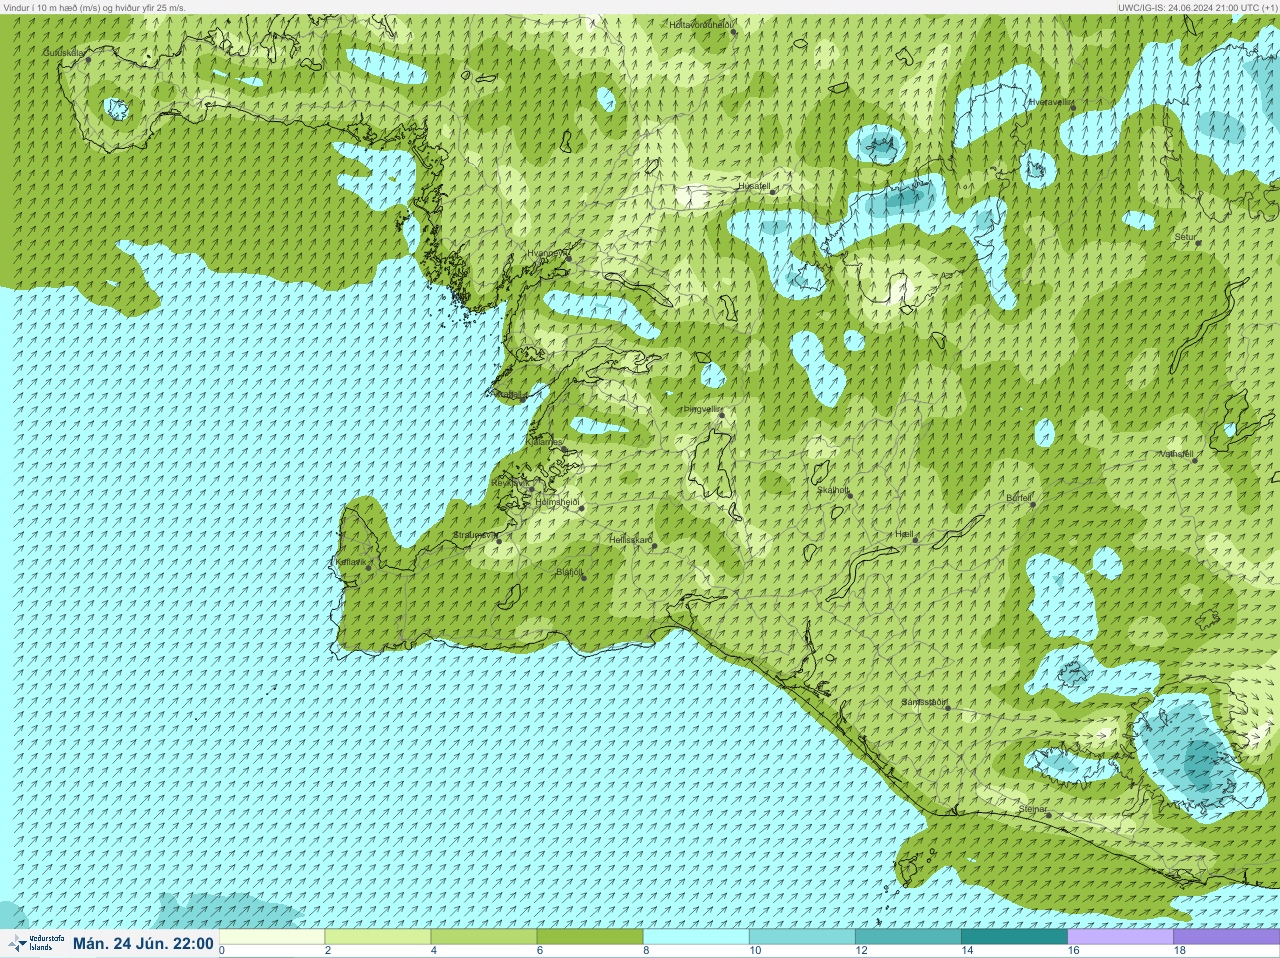Click the Setur station label
This screenshot has height=958, width=1280.
(1185, 237)
